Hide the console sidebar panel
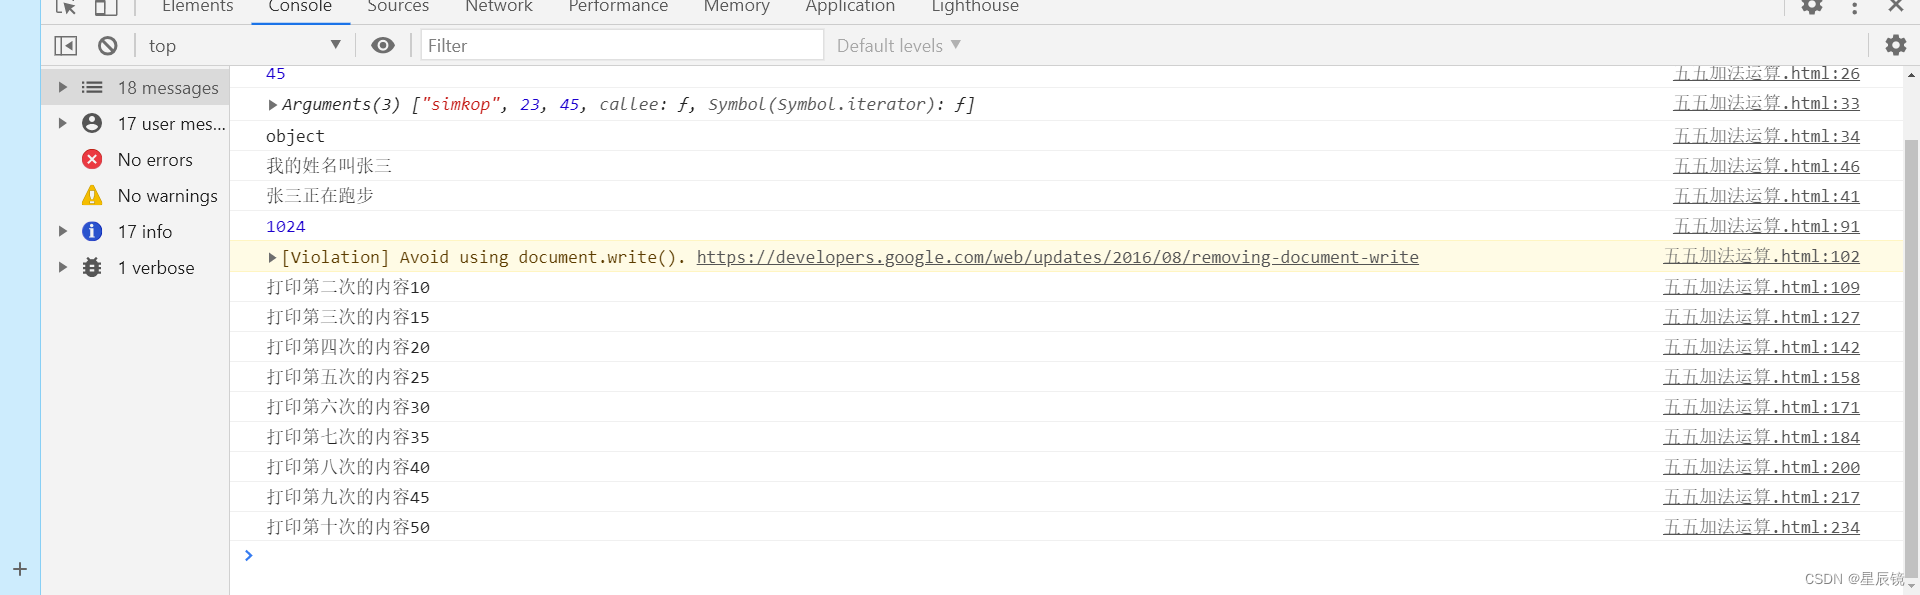 [x=66, y=46]
